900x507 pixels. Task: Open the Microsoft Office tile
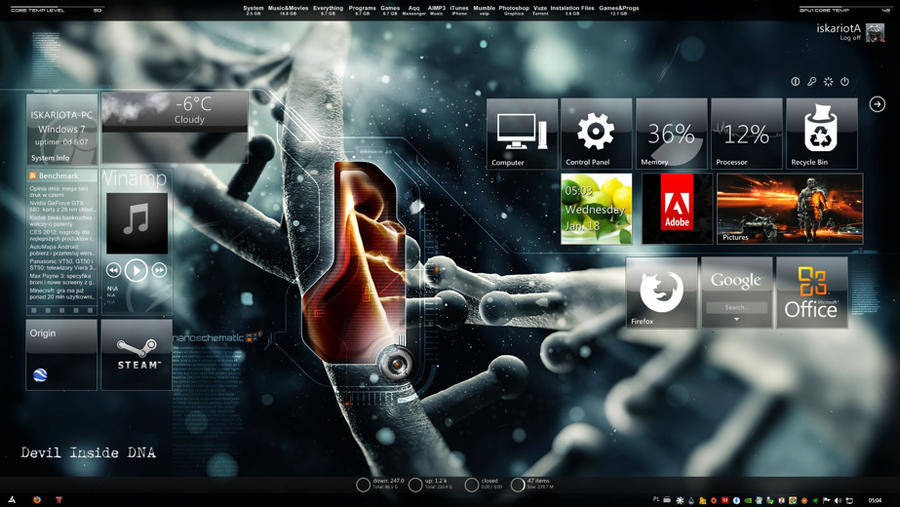coord(812,292)
